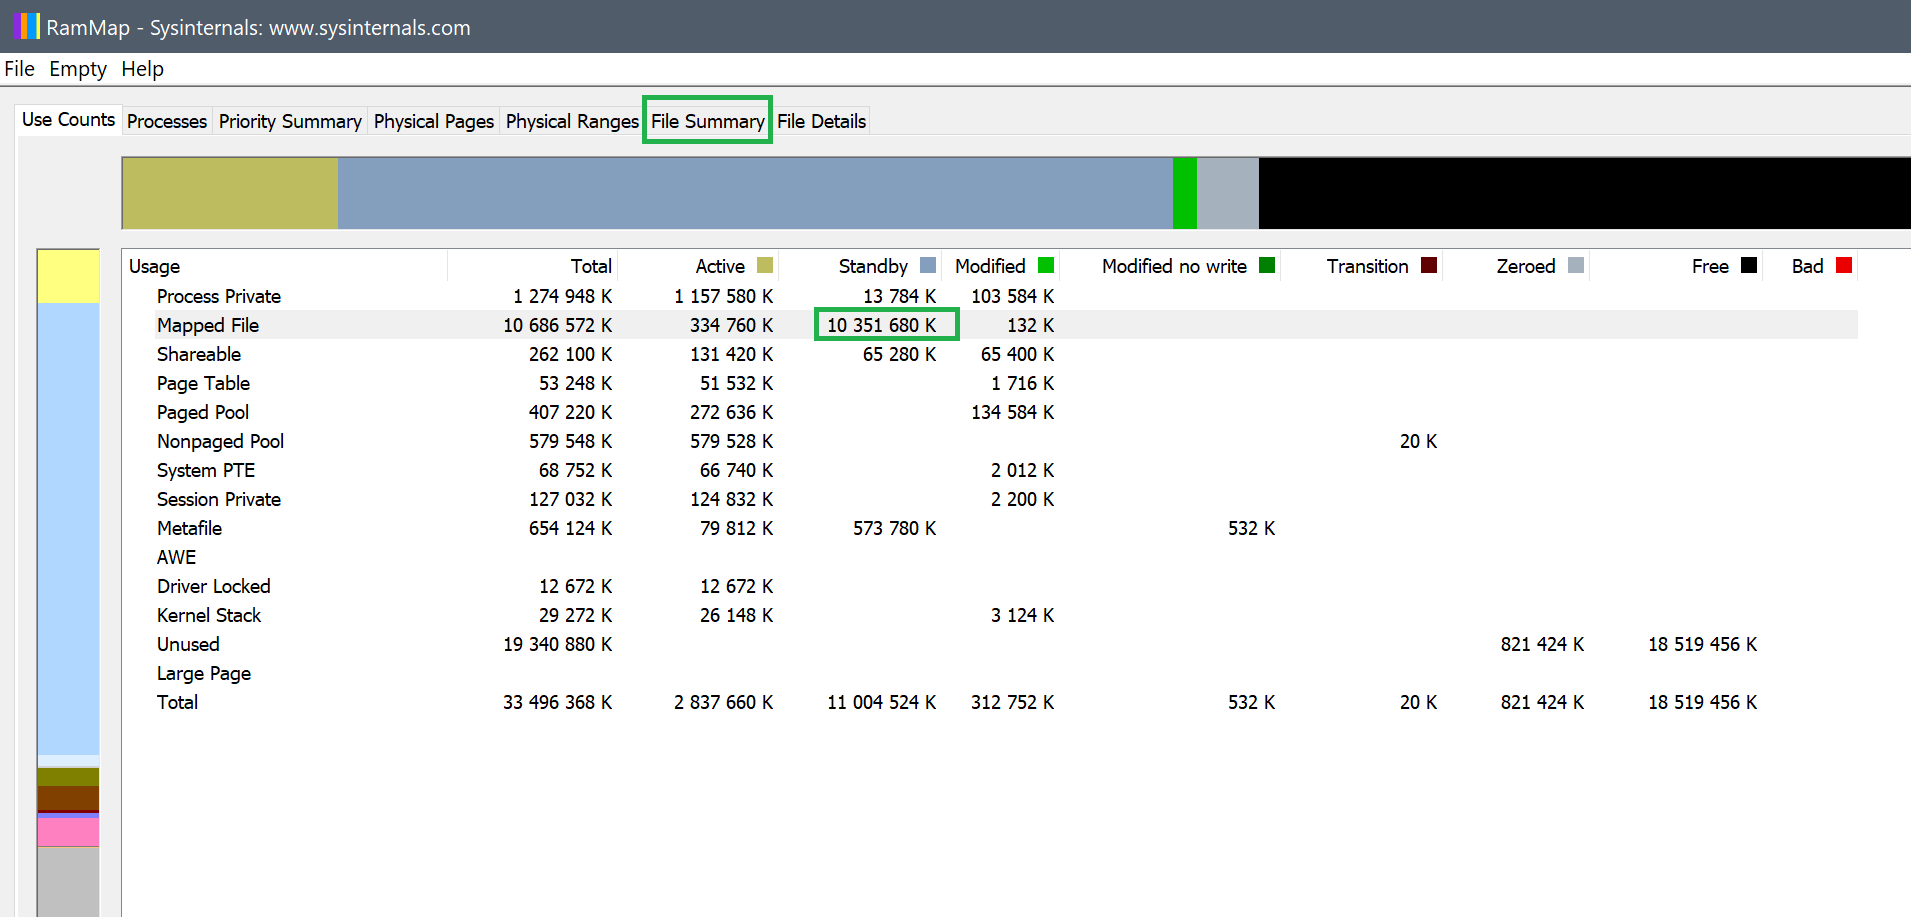Switch to the File Details tab
1911x917 pixels.
click(822, 121)
